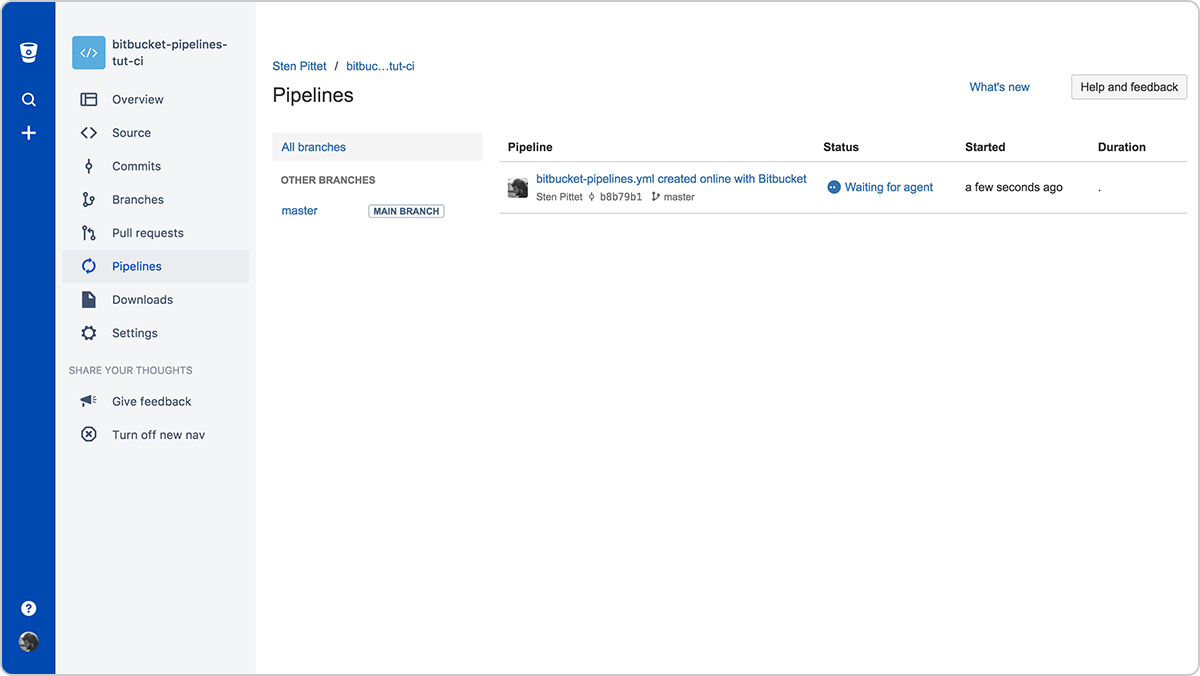This screenshot has height=676, width=1200.
Task: Click your profile avatar at the bottom
Action: [28, 642]
